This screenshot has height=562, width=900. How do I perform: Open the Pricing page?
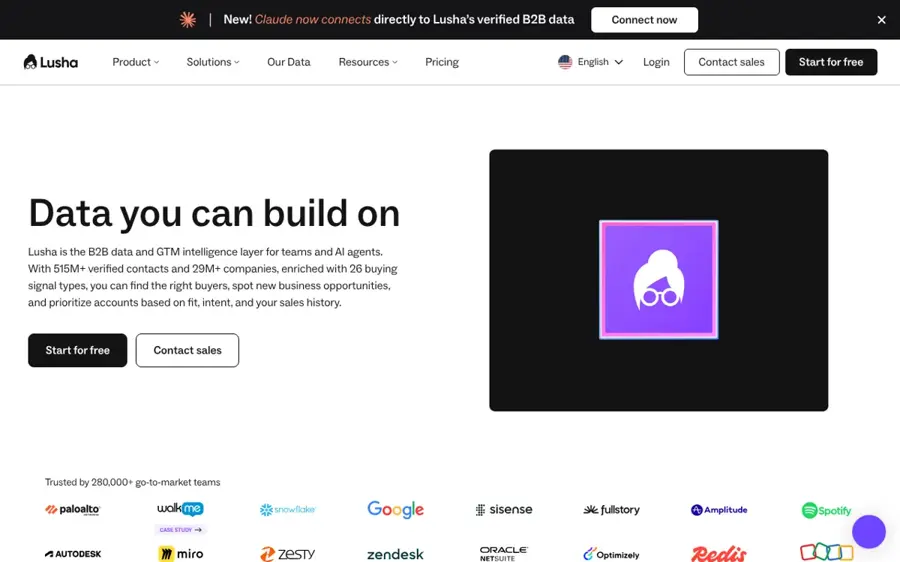point(442,62)
